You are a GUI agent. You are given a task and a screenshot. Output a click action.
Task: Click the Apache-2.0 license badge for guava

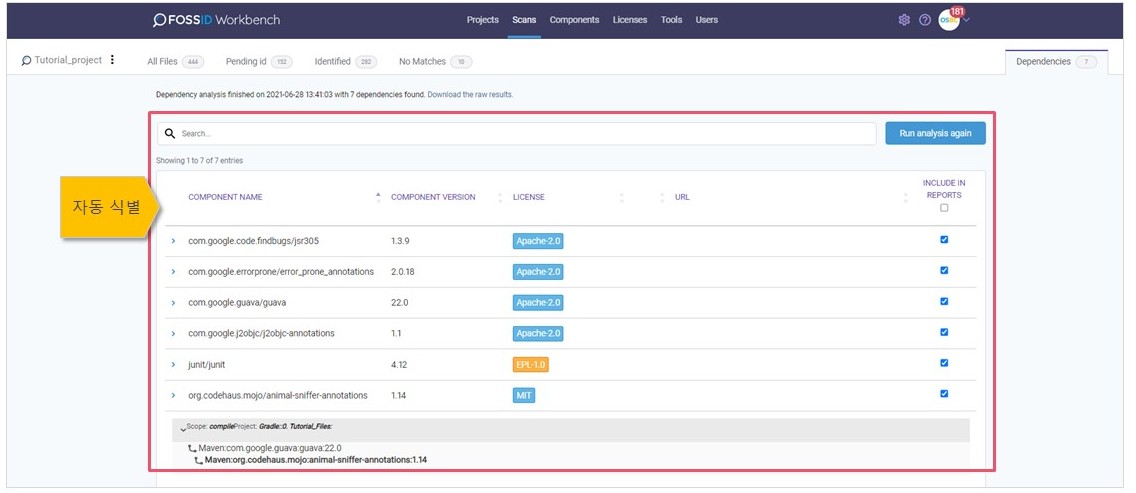538,303
